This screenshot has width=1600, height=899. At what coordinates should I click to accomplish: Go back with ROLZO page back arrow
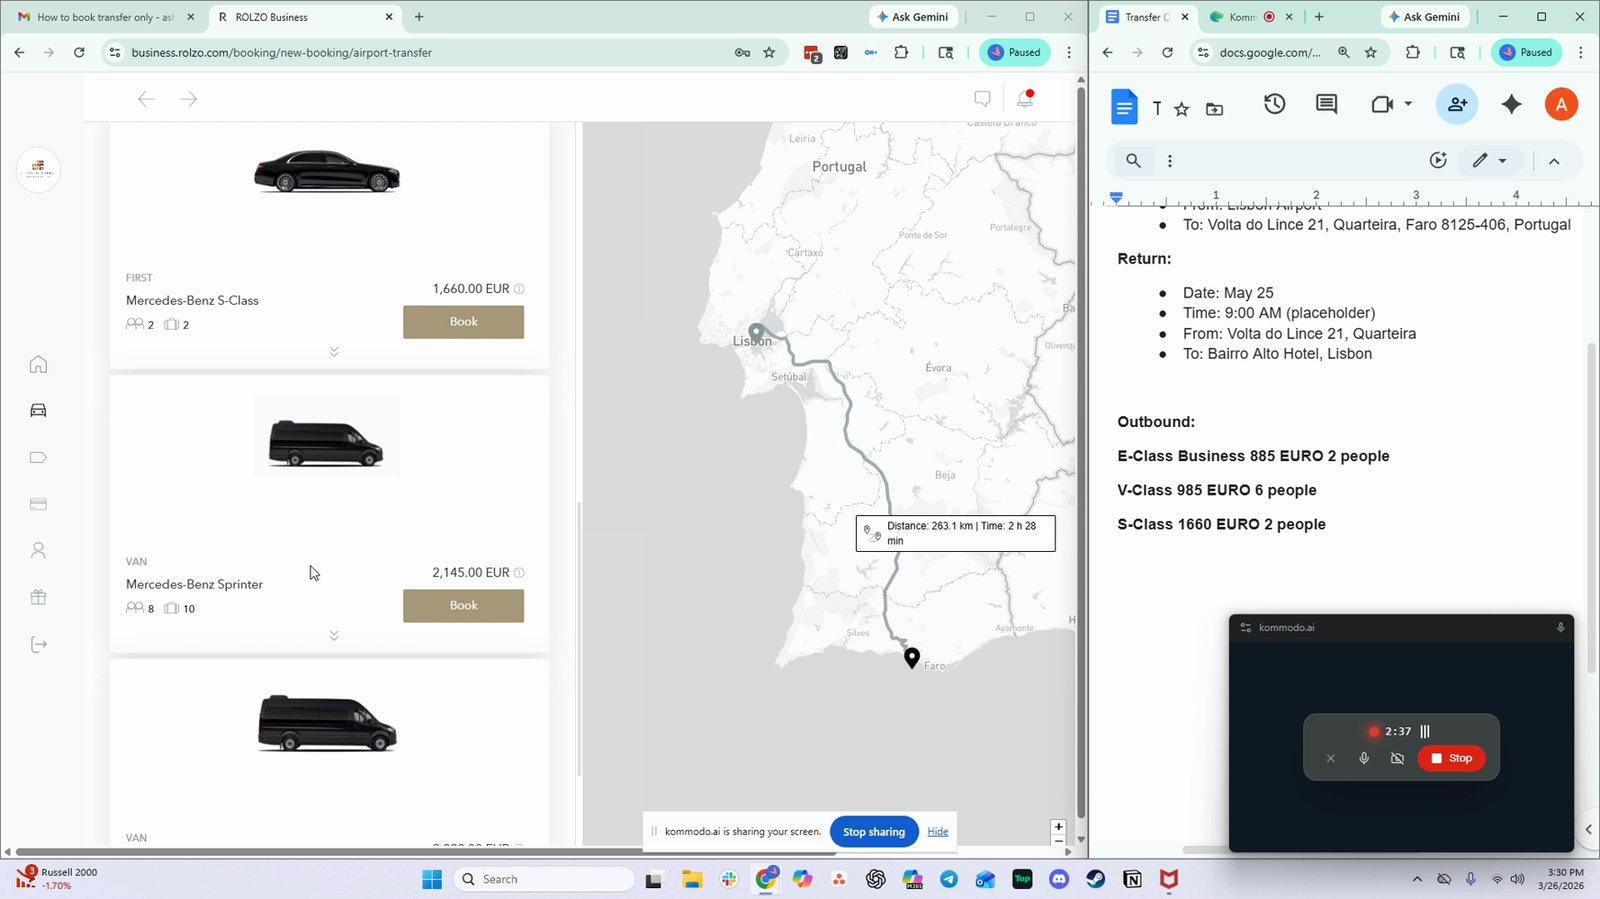[146, 98]
